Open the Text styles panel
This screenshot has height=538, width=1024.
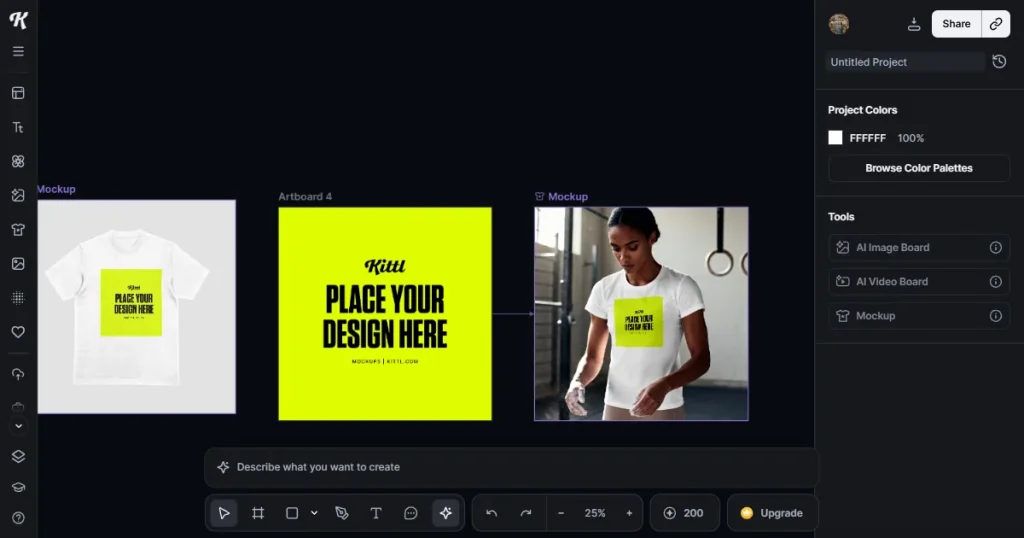tap(18, 127)
